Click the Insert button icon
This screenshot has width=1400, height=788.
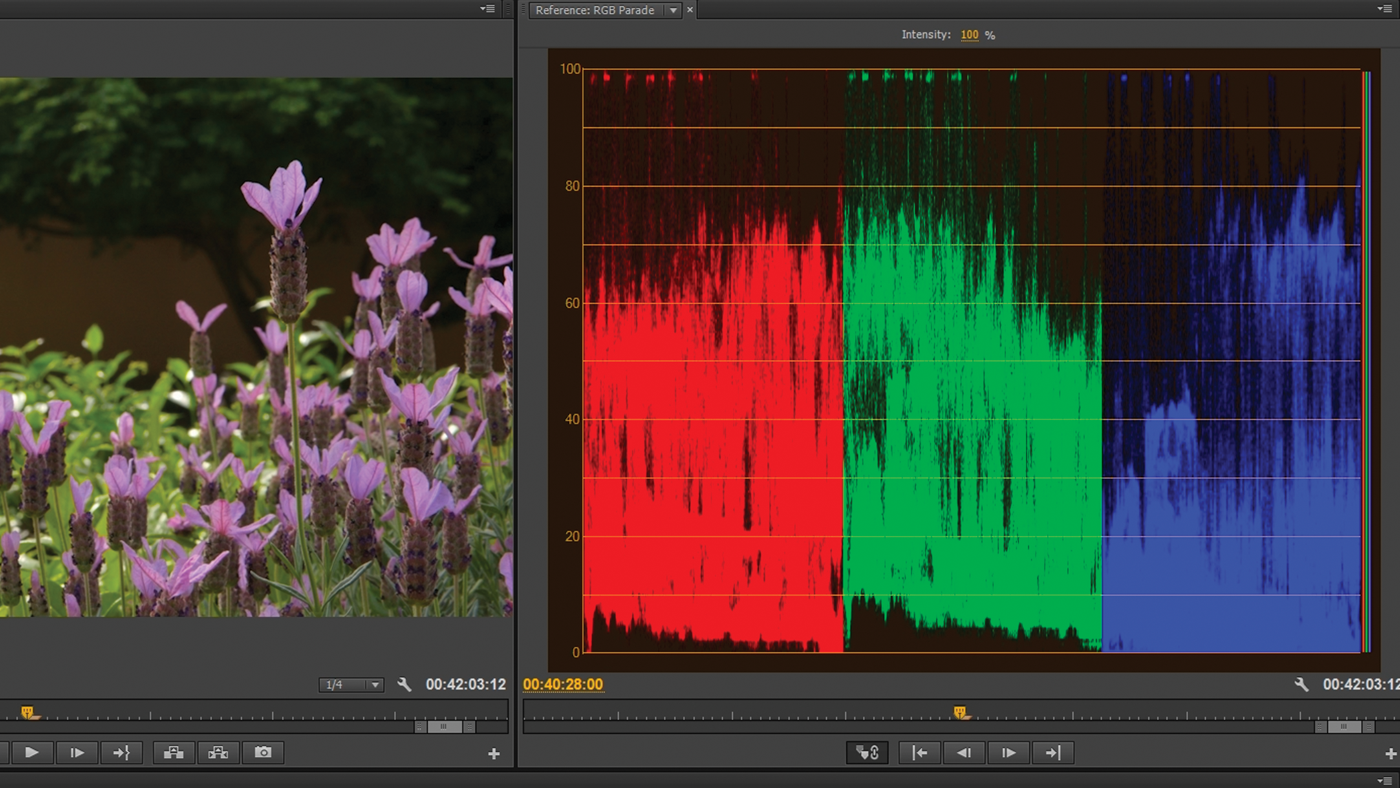point(173,752)
